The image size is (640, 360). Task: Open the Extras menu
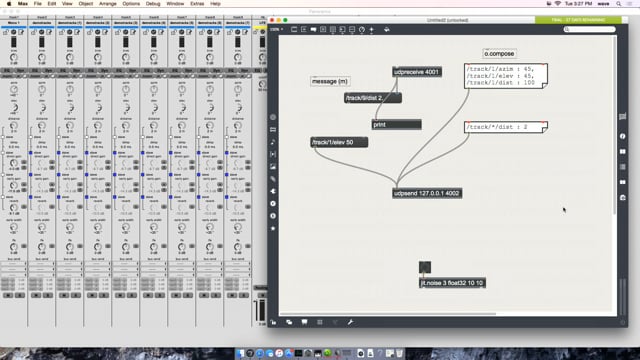pyautogui.click(x=197, y=4)
